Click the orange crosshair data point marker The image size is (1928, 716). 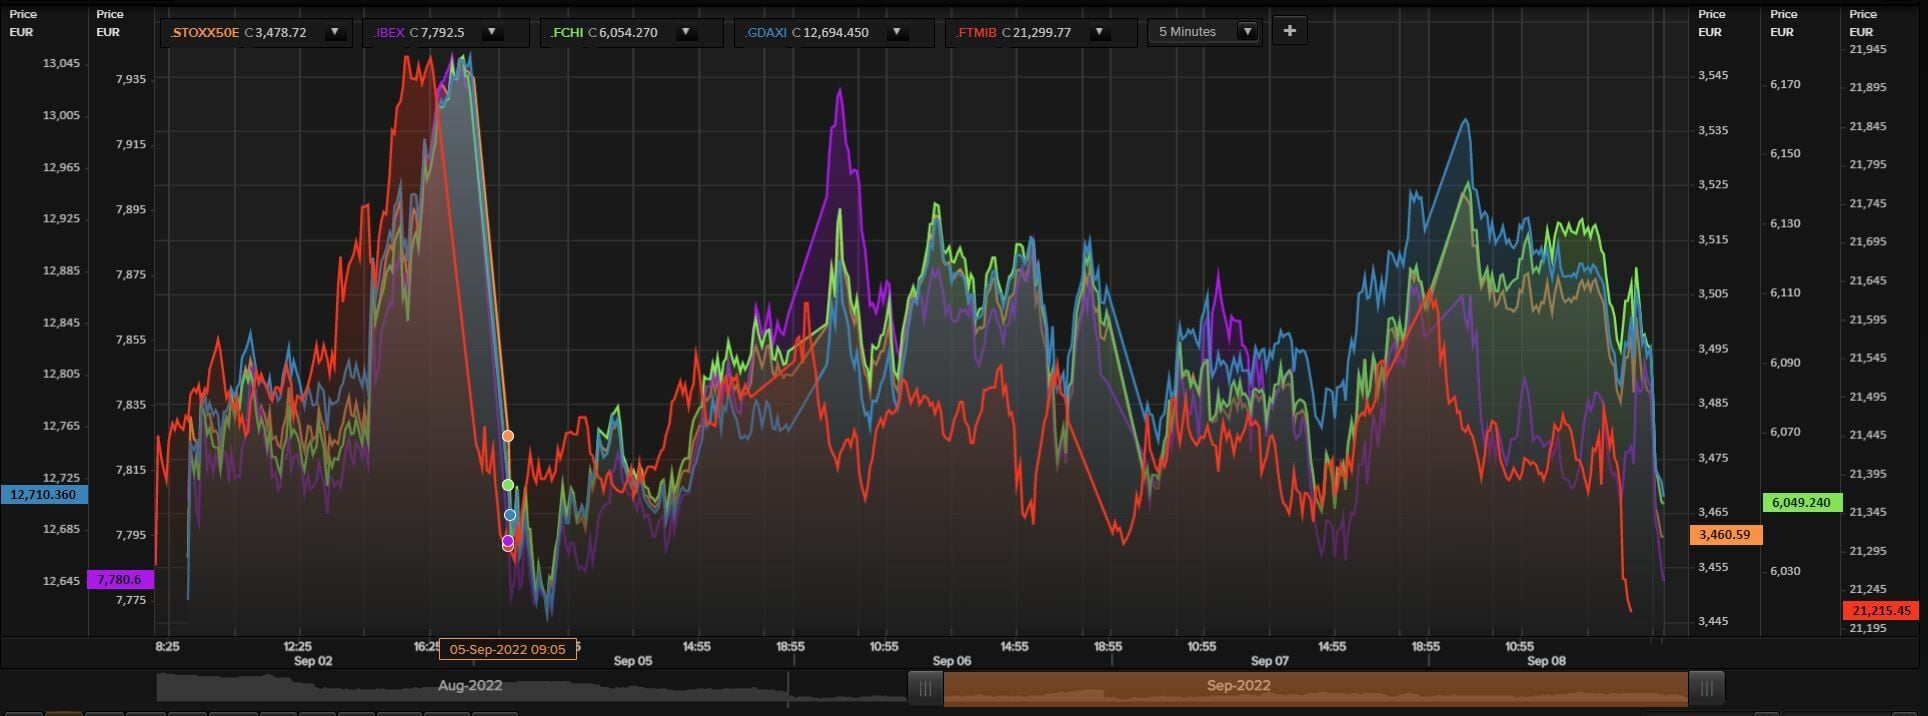tap(508, 436)
